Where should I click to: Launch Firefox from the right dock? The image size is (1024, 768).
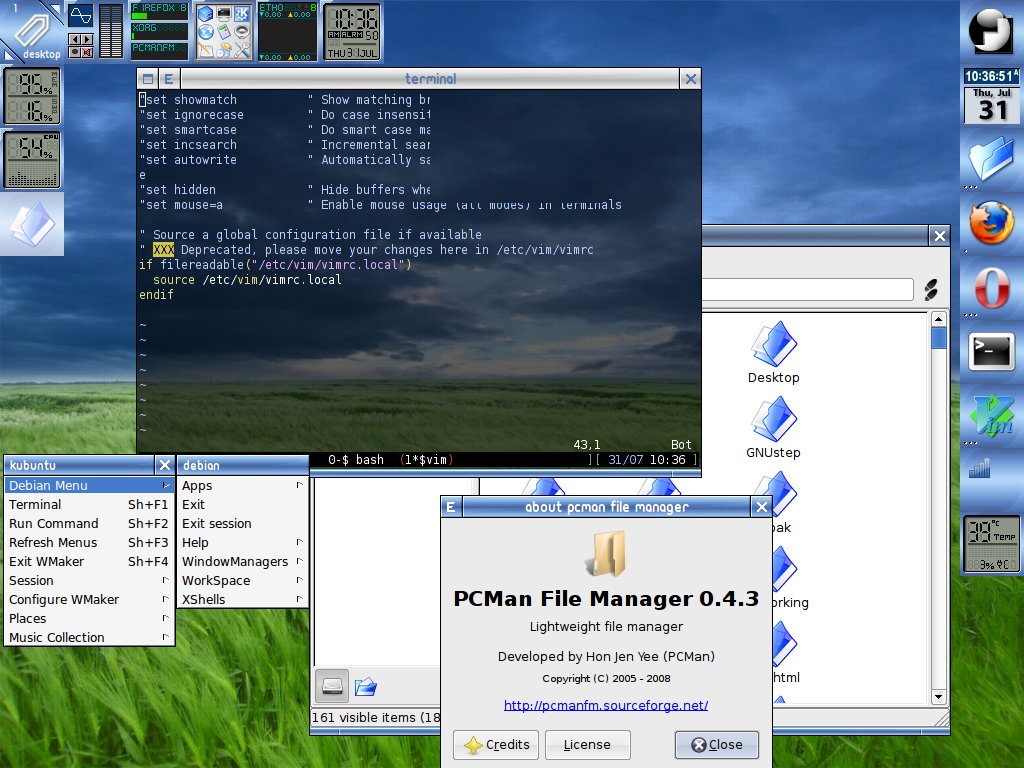991,223
